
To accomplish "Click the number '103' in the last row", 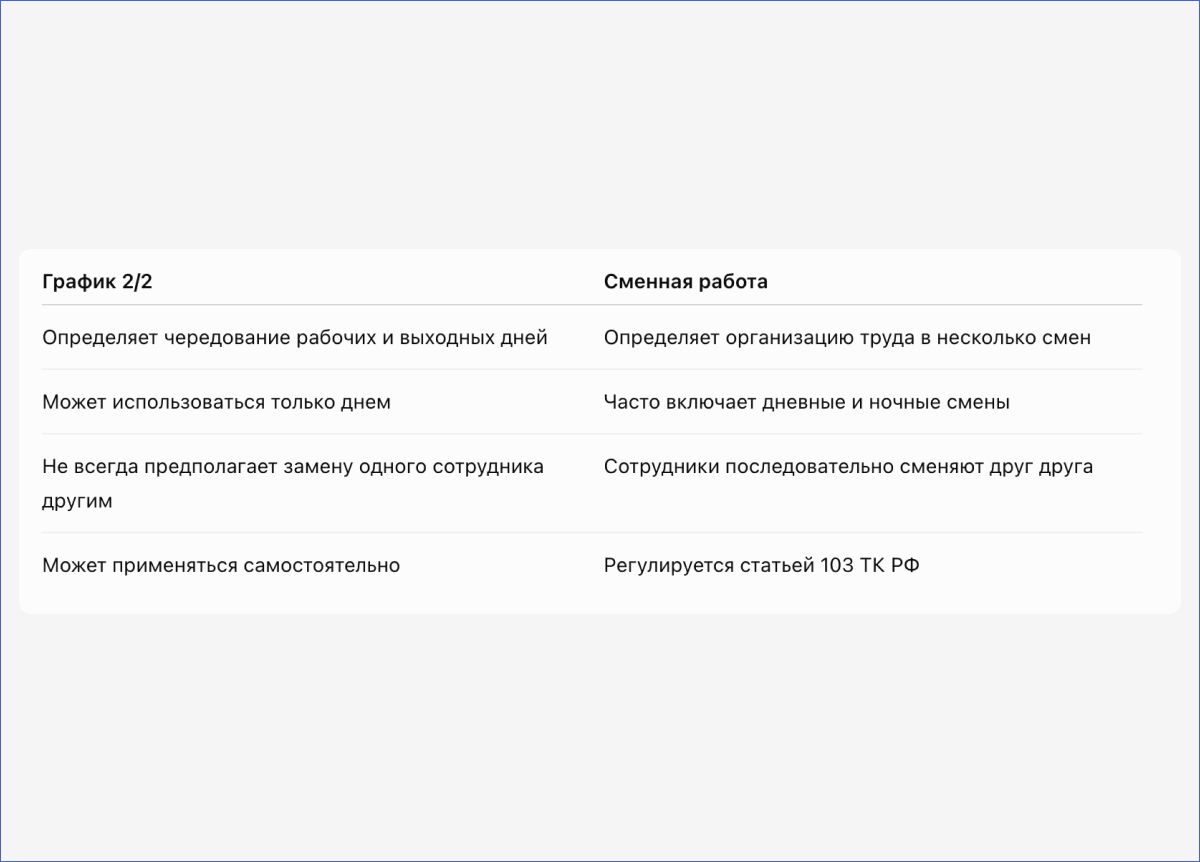I will [836, 566].
